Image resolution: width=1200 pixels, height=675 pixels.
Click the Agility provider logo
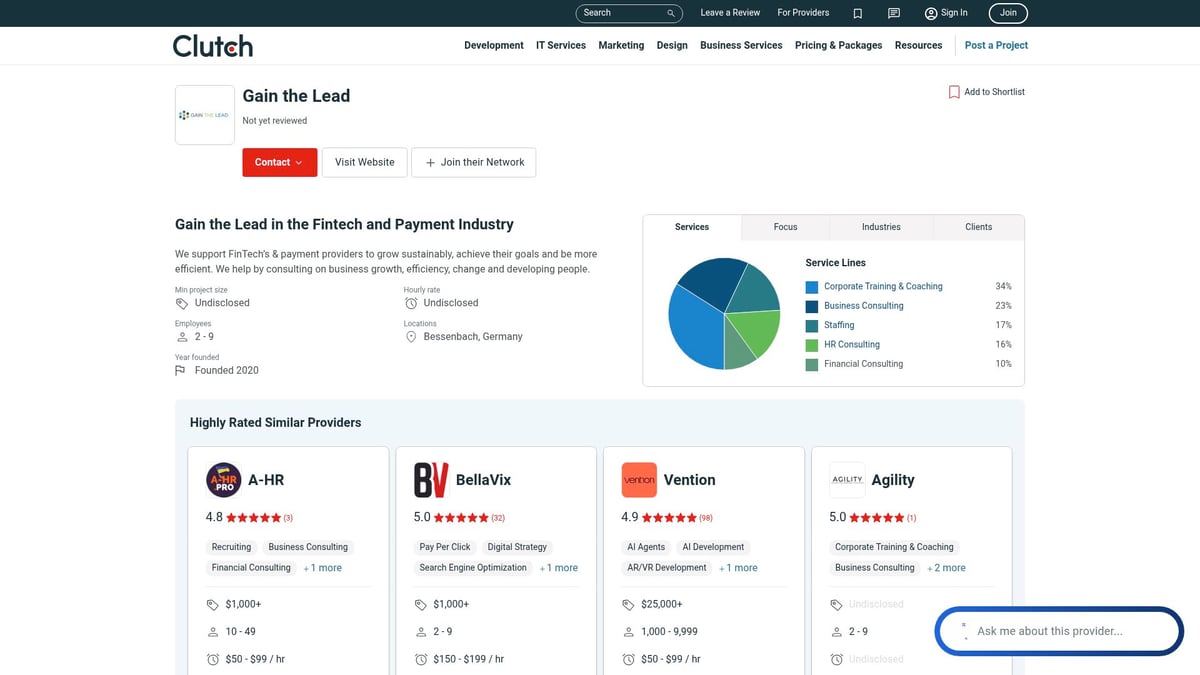(847, 480)
